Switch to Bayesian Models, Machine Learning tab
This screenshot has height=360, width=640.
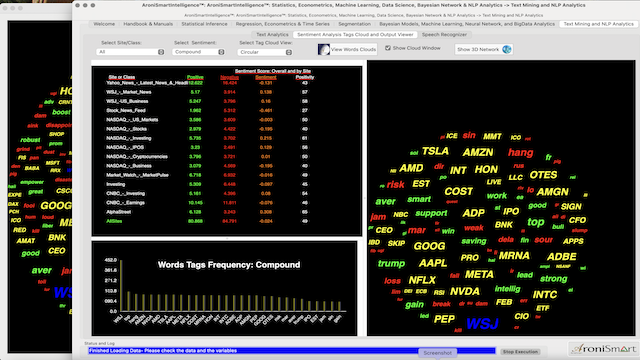pyautogui.click(x=467, y=24)
